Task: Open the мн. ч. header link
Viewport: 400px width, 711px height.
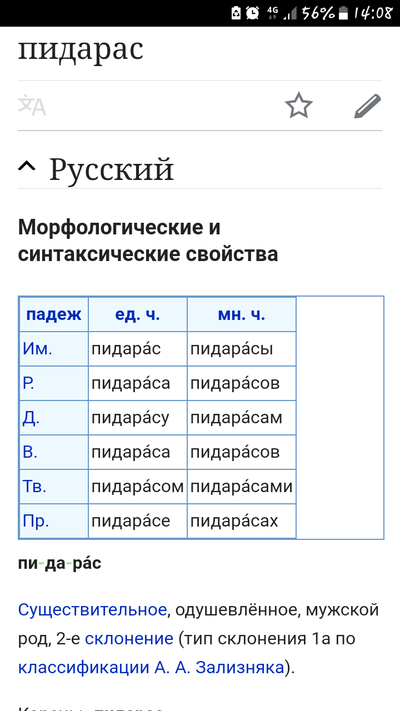Action: click(241, 315)
